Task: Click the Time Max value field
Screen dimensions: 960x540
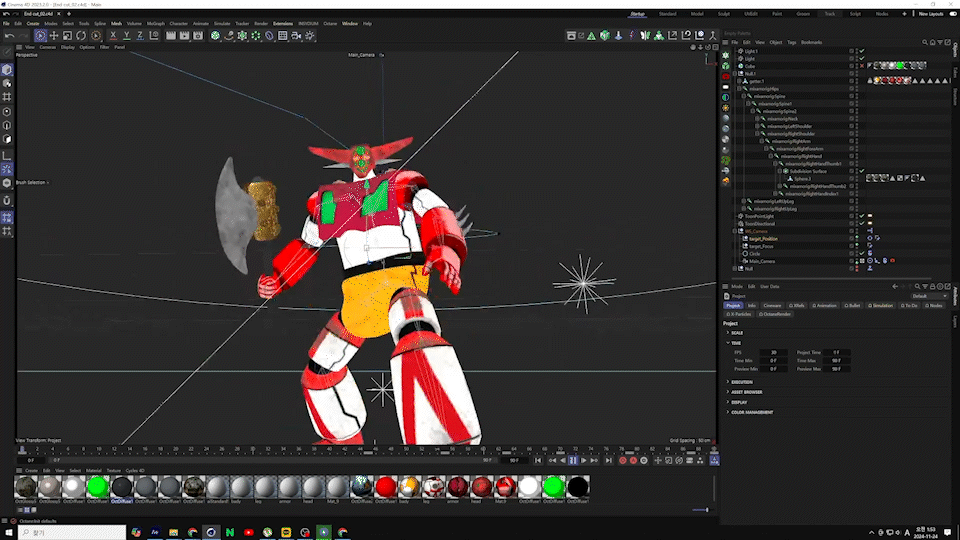Action: point(836,361)
